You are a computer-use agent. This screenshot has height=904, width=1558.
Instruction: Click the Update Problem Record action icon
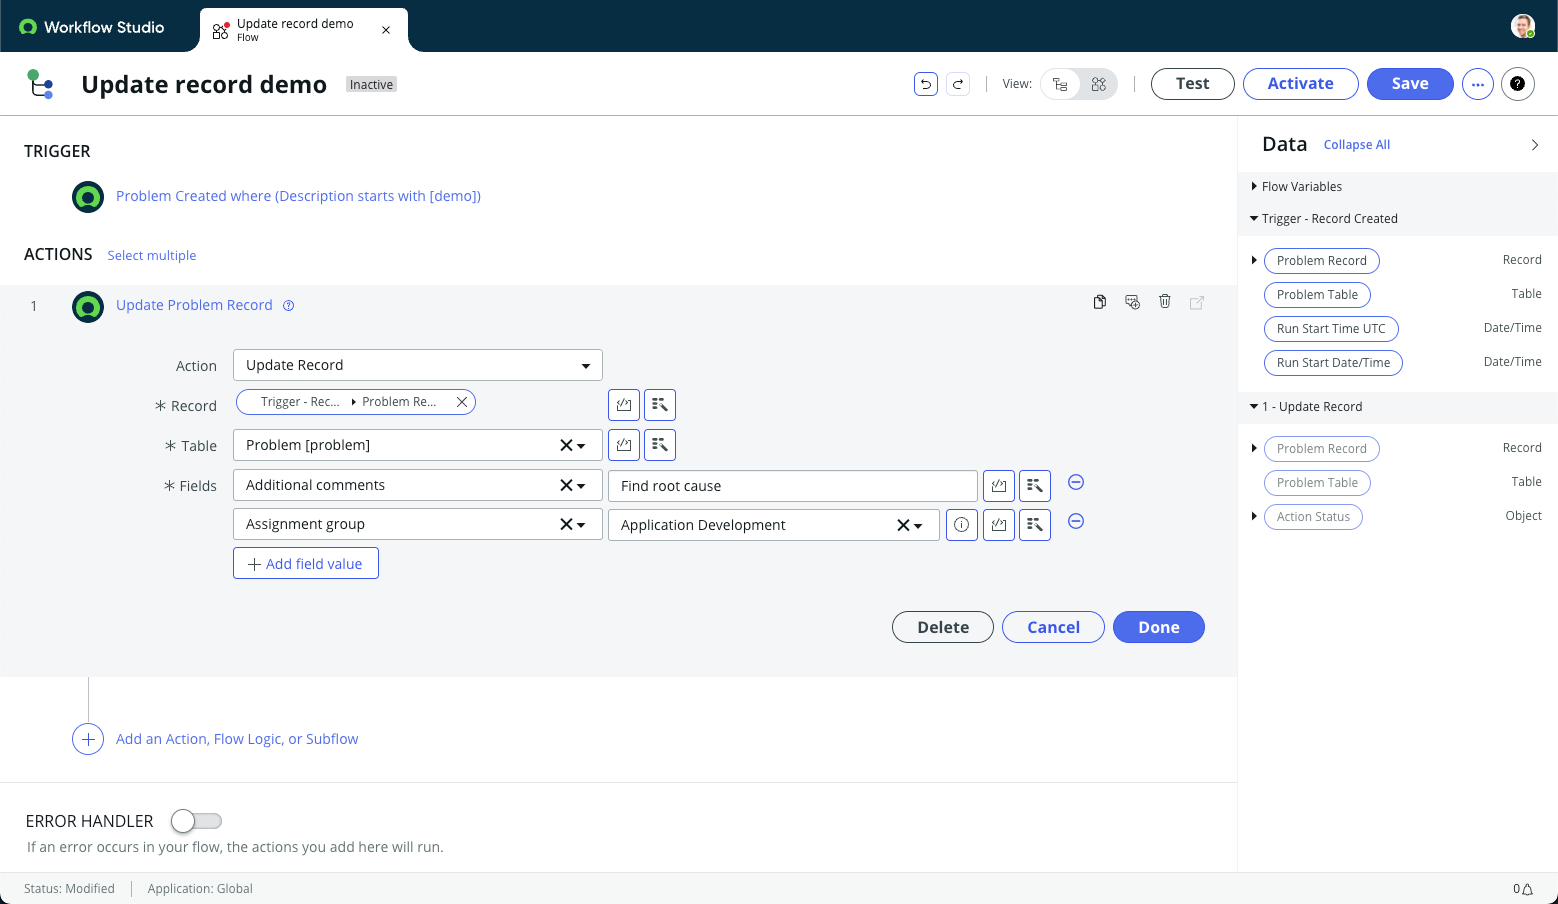tap(88, 306)
